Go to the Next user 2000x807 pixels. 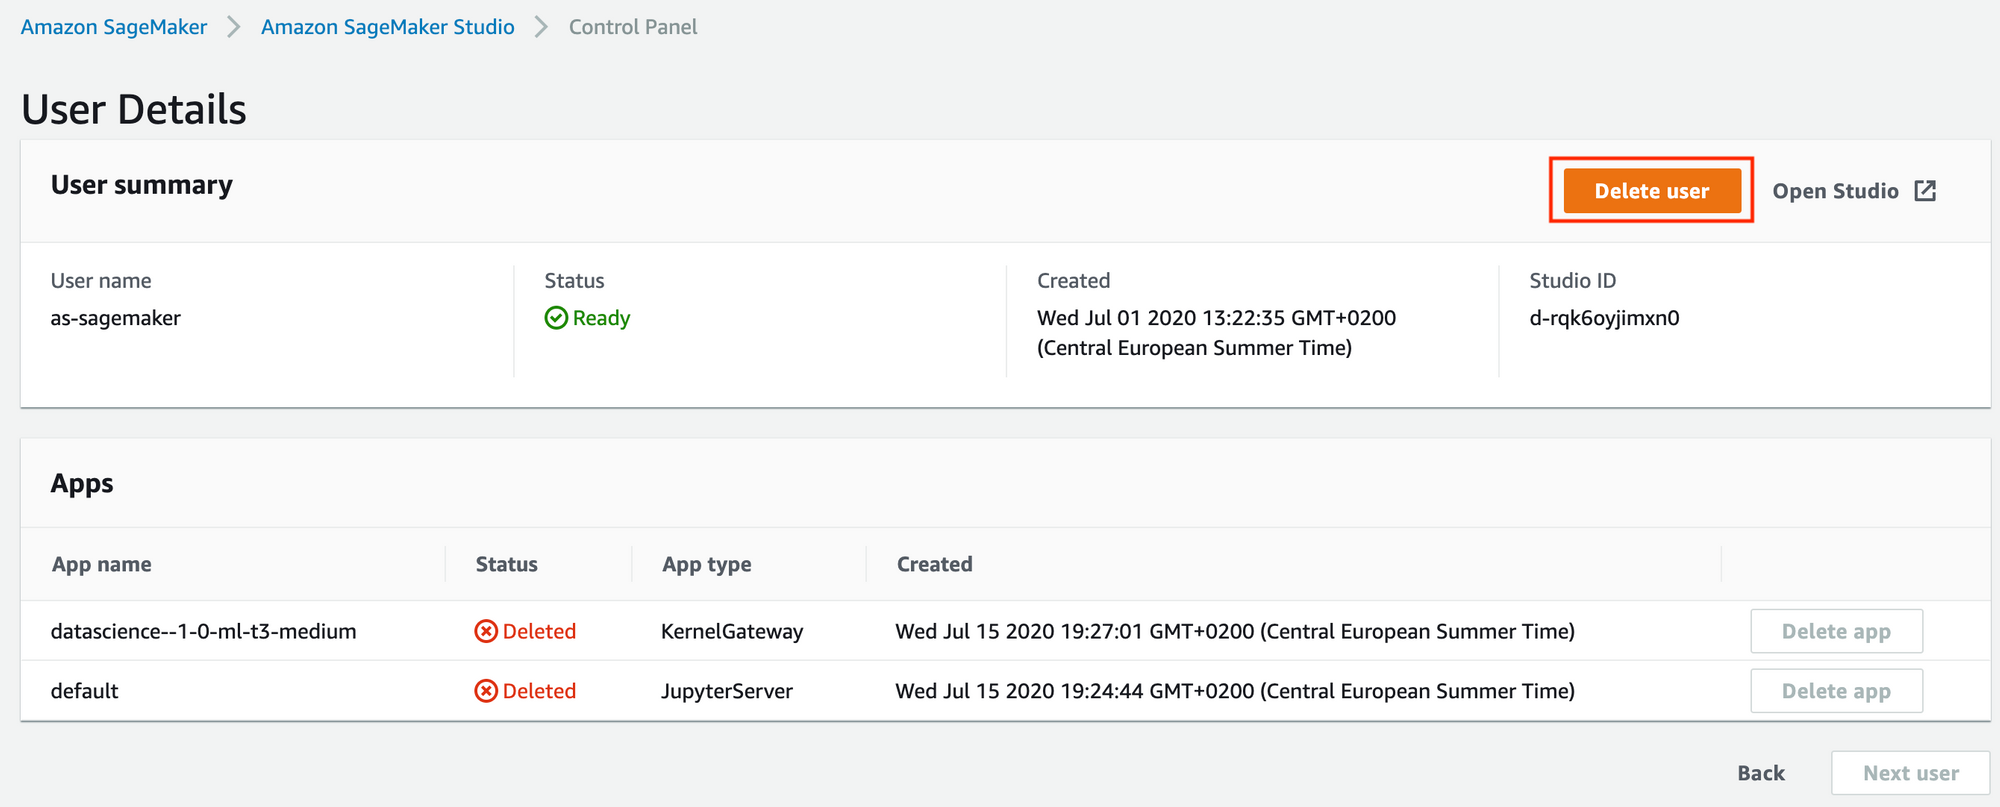1910,773
